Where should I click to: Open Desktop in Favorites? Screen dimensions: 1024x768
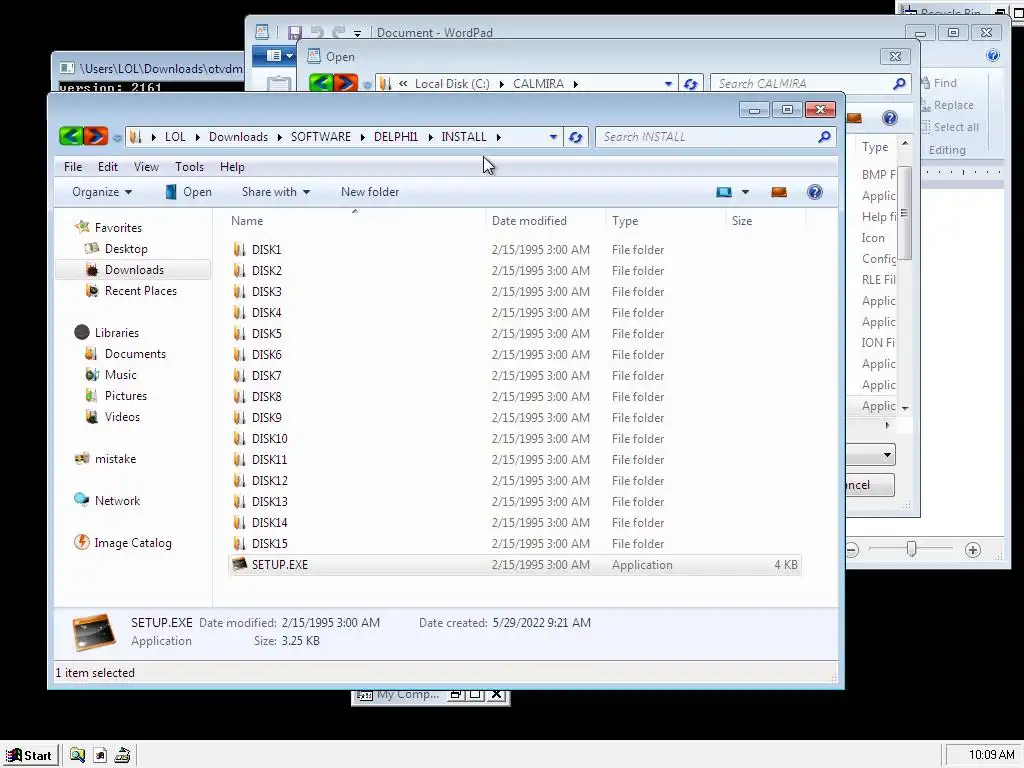(126, 249)
